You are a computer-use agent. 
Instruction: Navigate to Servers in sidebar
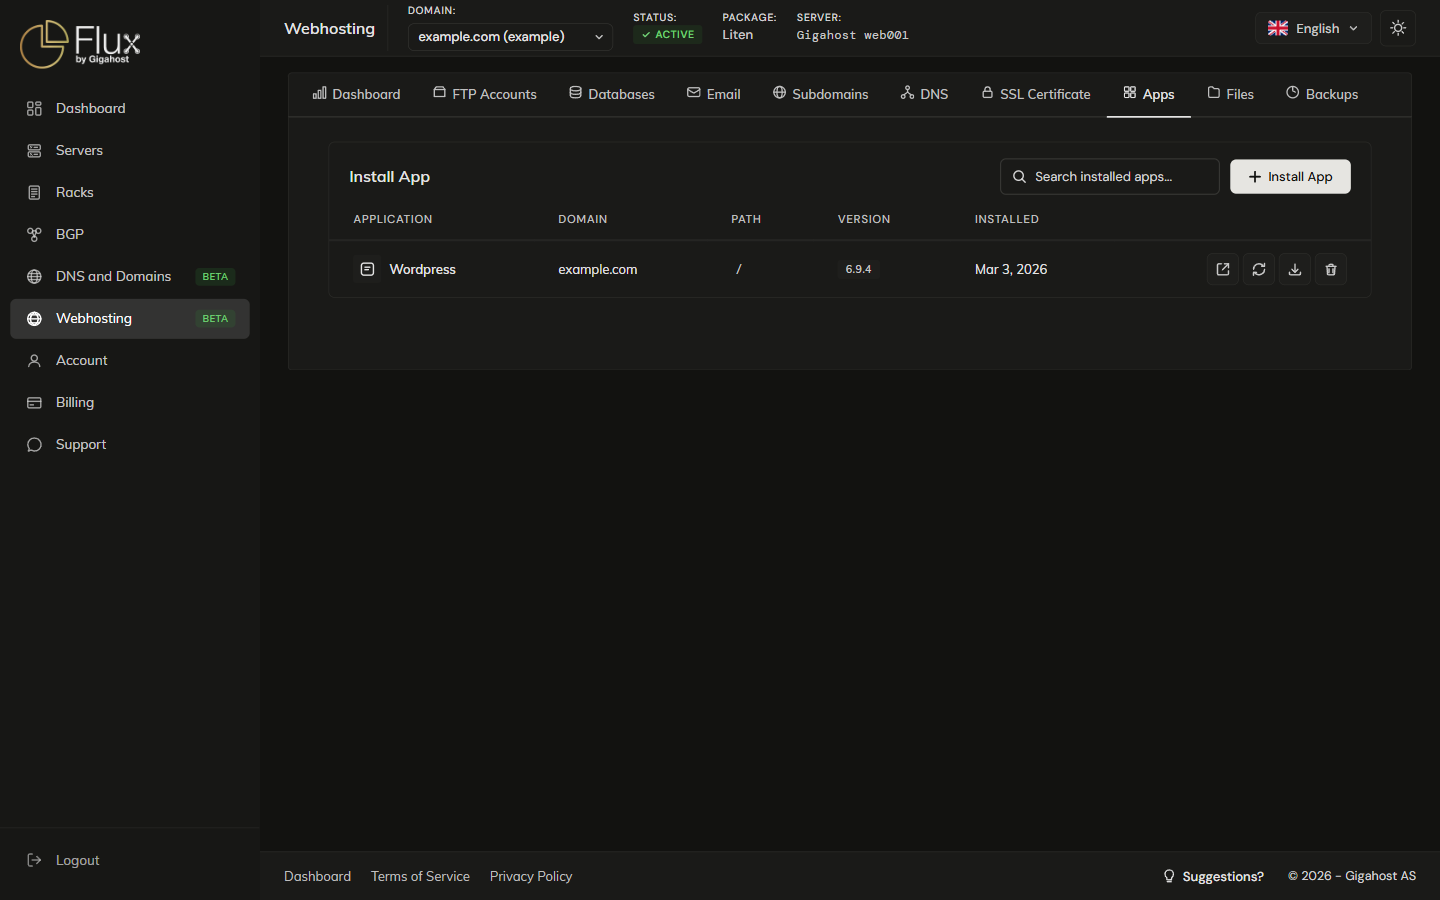pyautogui.click(x=130, y=150)
